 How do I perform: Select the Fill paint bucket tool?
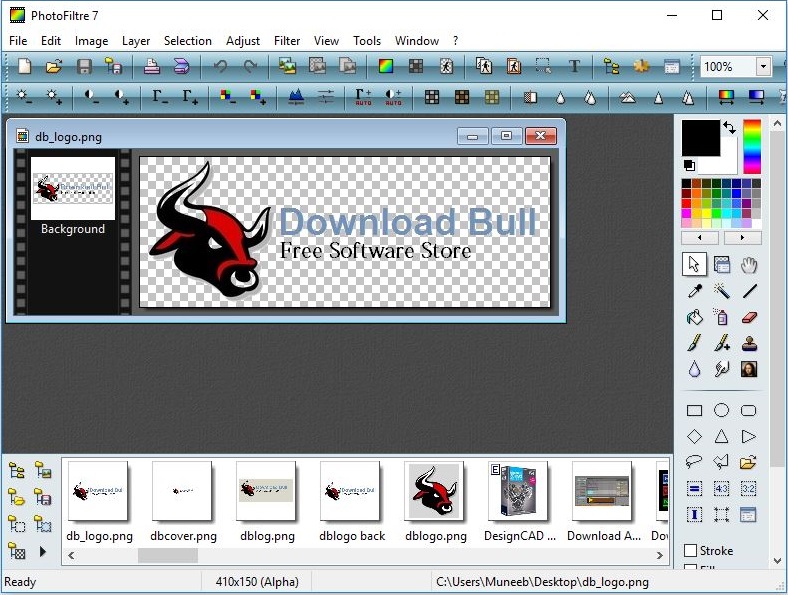click(x=695, y=317)
